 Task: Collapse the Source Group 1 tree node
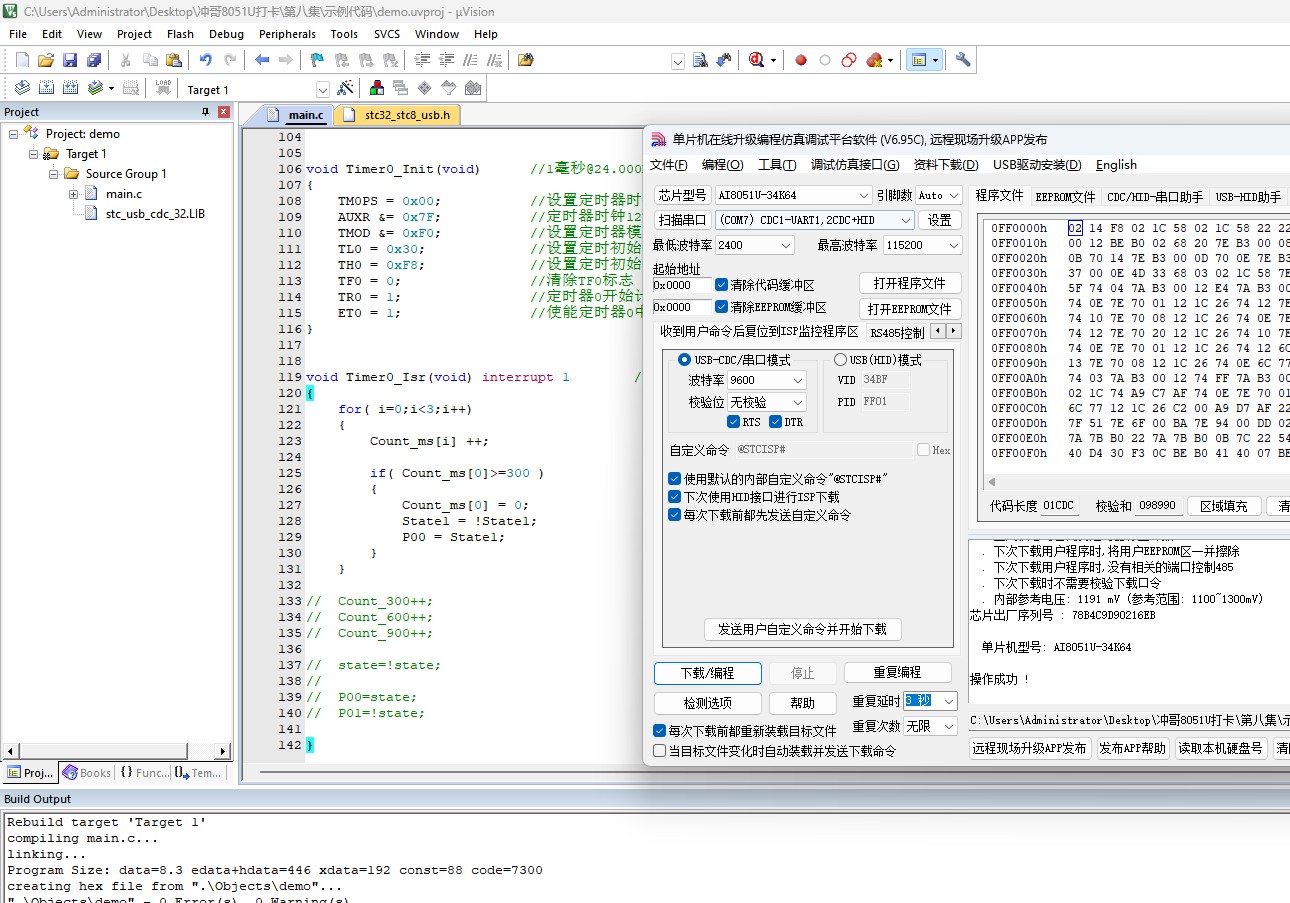point(55,174)
